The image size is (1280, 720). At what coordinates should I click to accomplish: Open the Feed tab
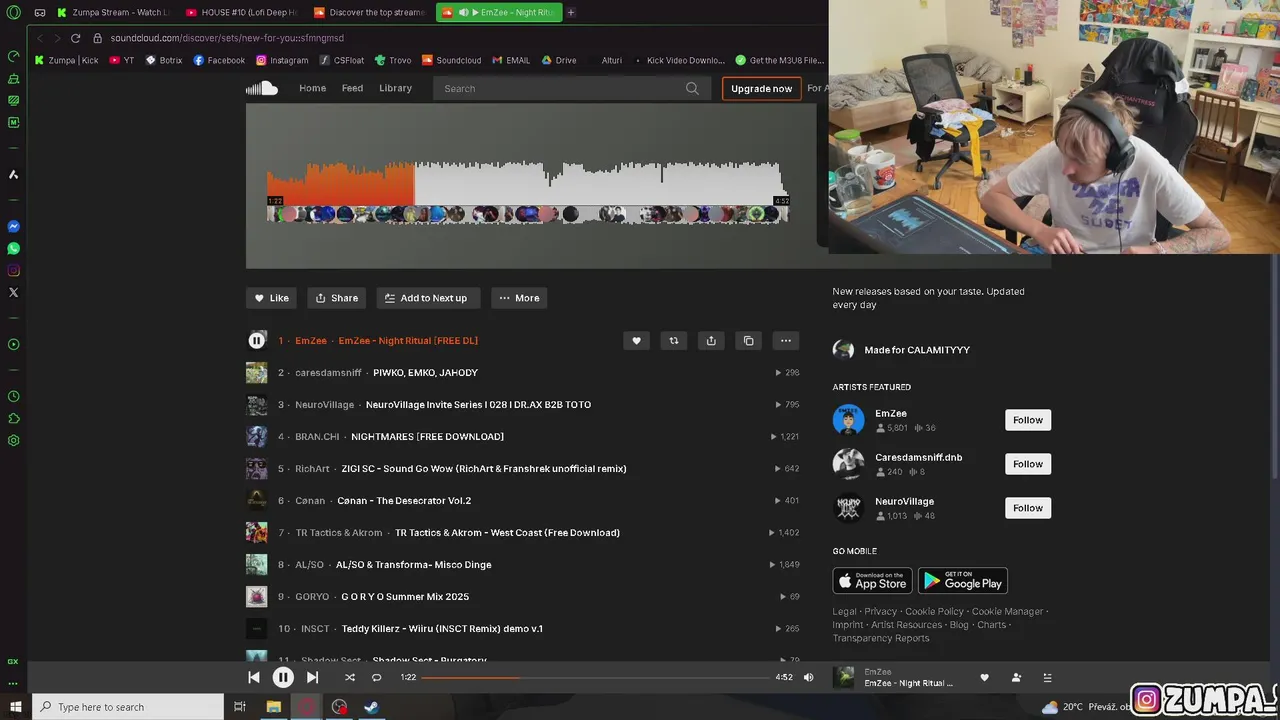352,88
